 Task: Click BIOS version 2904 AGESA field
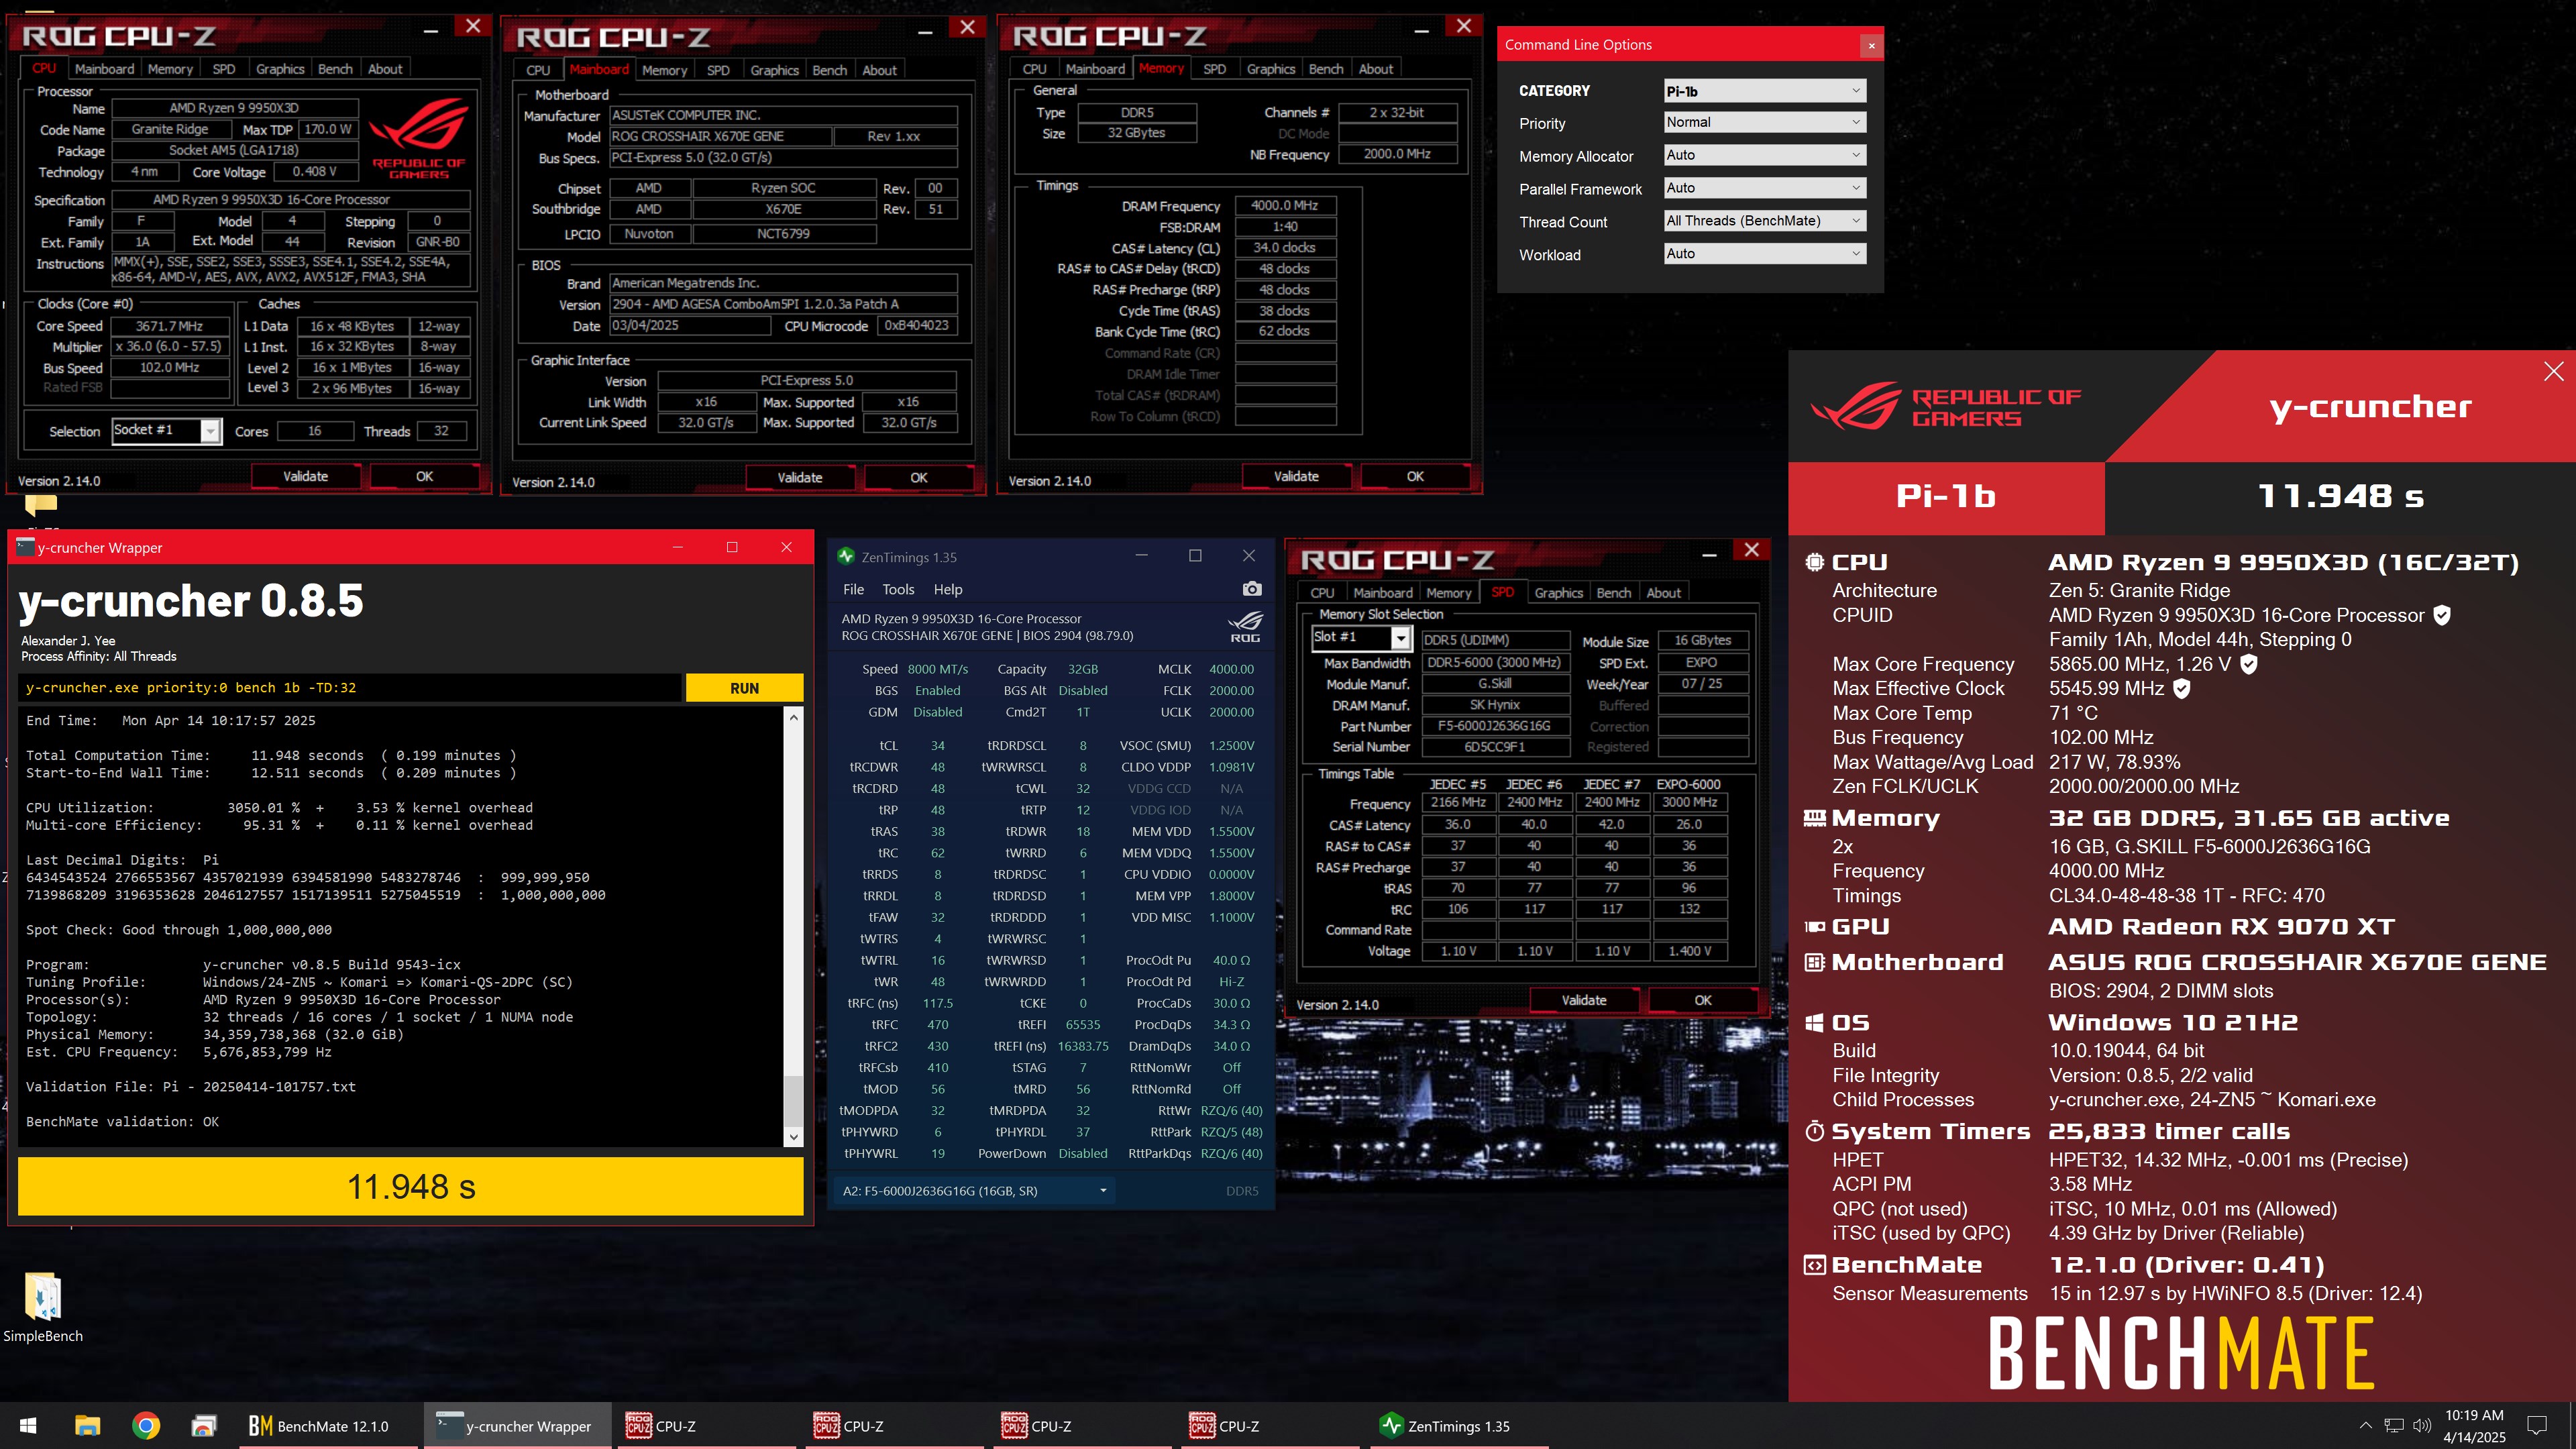(x=783, y=304)
